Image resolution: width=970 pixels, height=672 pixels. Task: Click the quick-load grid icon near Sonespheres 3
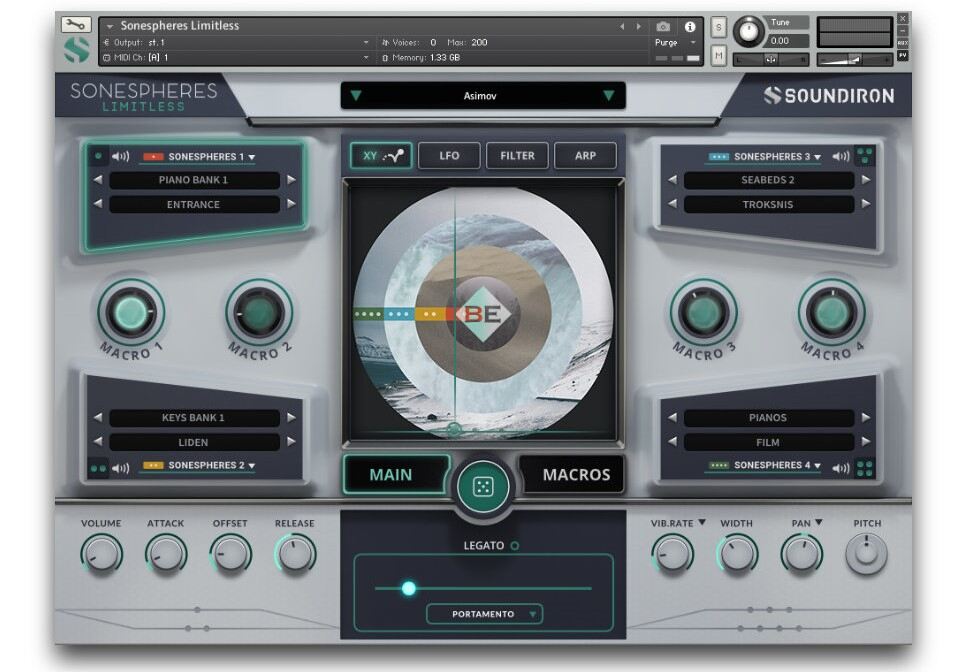[x=864, y=155]
